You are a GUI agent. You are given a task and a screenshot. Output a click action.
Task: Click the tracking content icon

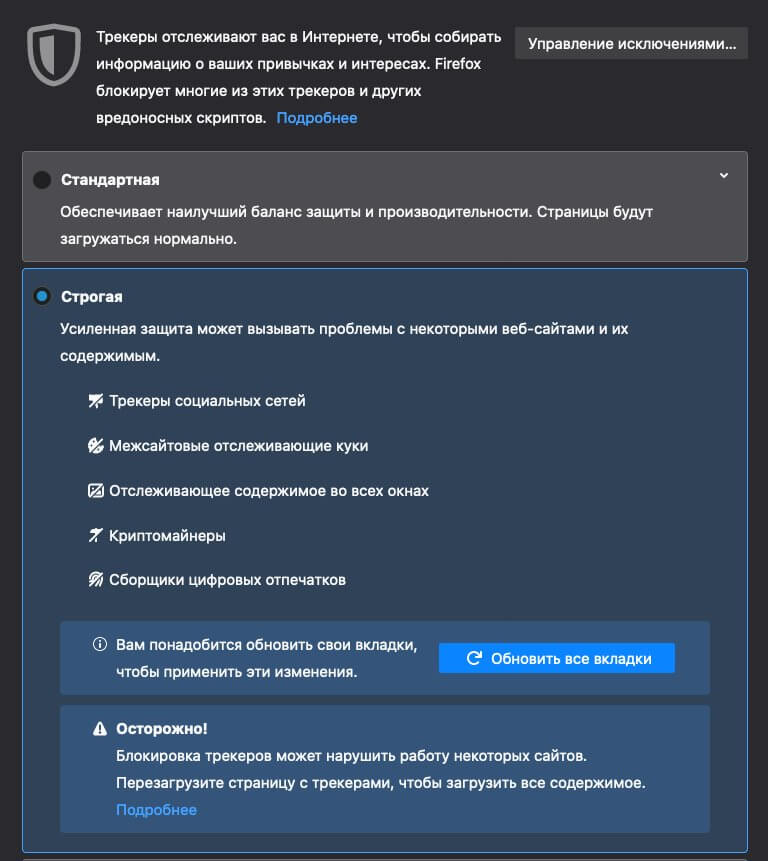tap(96, 491)
